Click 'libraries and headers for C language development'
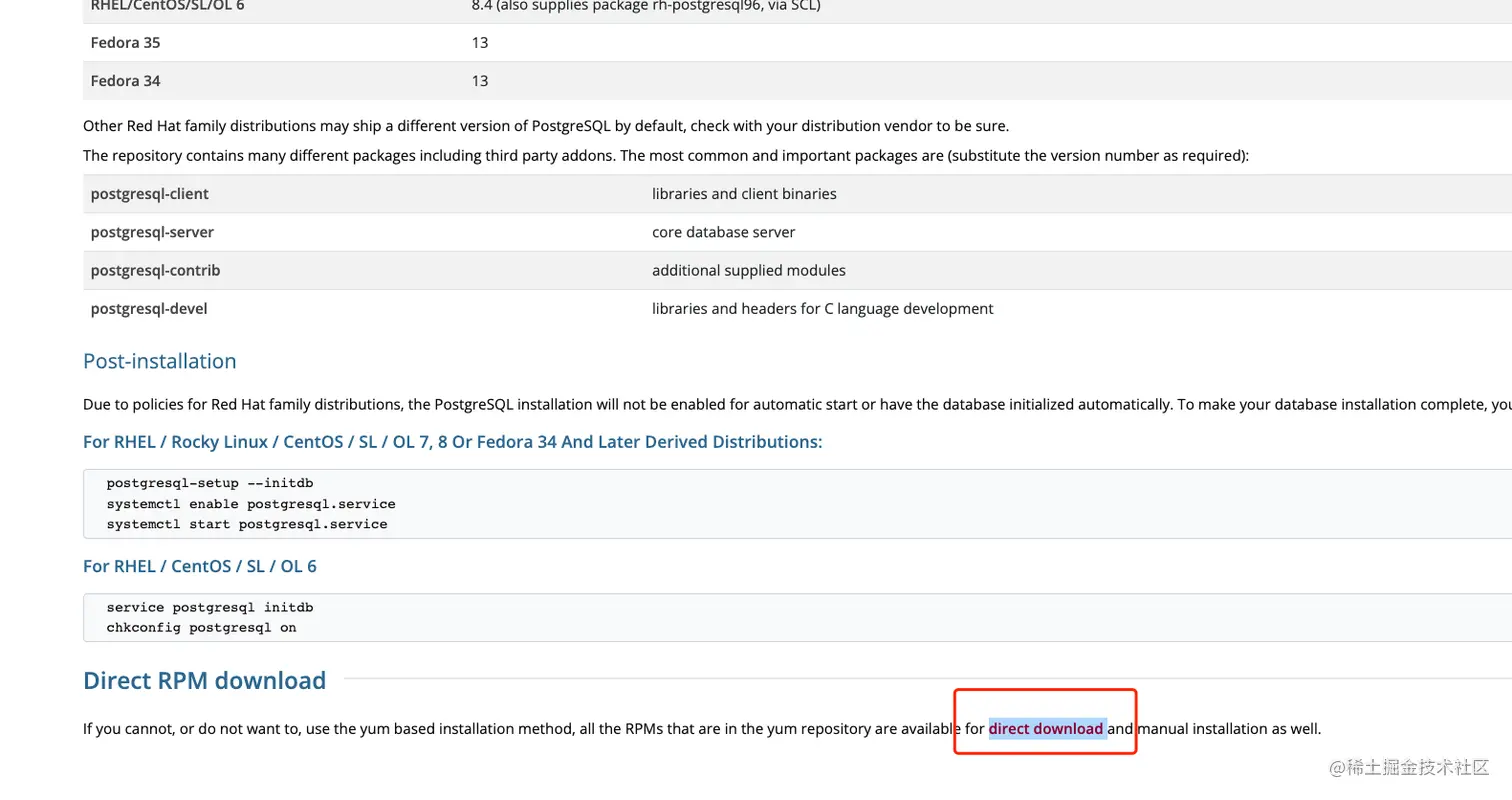 point(822,308)
